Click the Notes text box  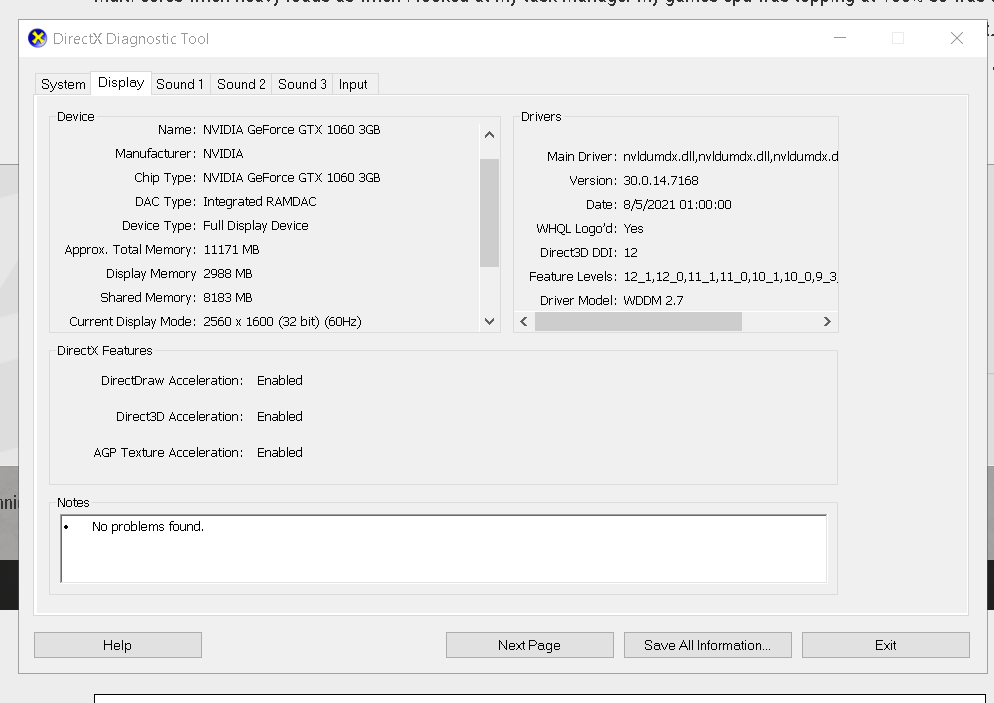(444, 548)
